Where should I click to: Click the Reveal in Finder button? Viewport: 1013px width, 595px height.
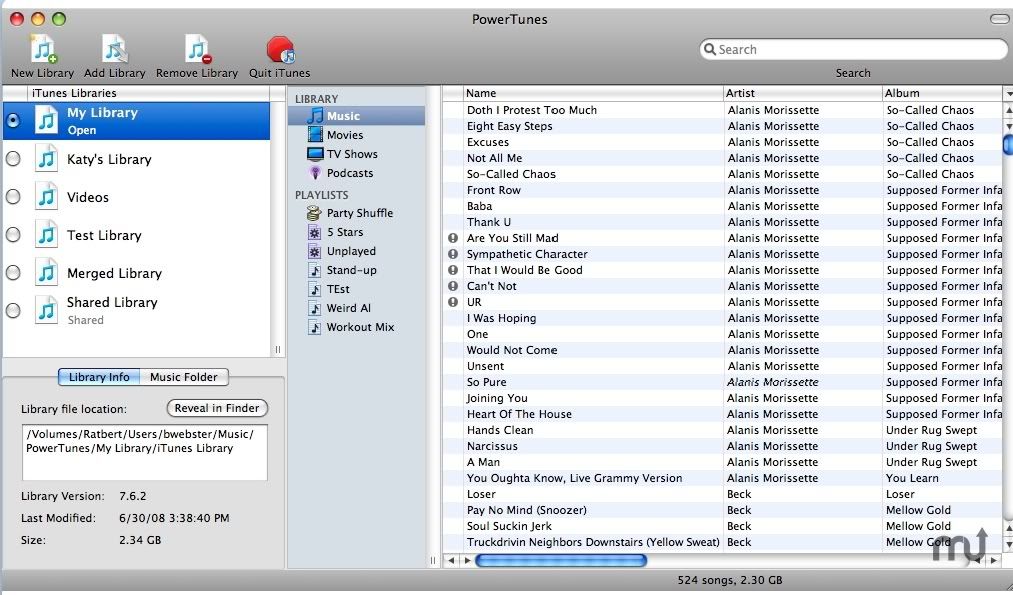217,408
